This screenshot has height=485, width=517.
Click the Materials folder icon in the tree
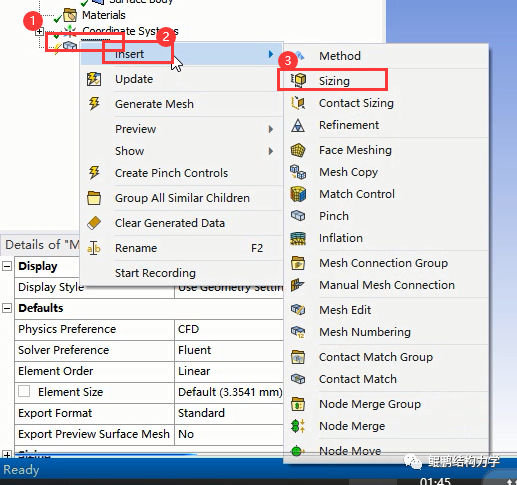click(70, 15)
